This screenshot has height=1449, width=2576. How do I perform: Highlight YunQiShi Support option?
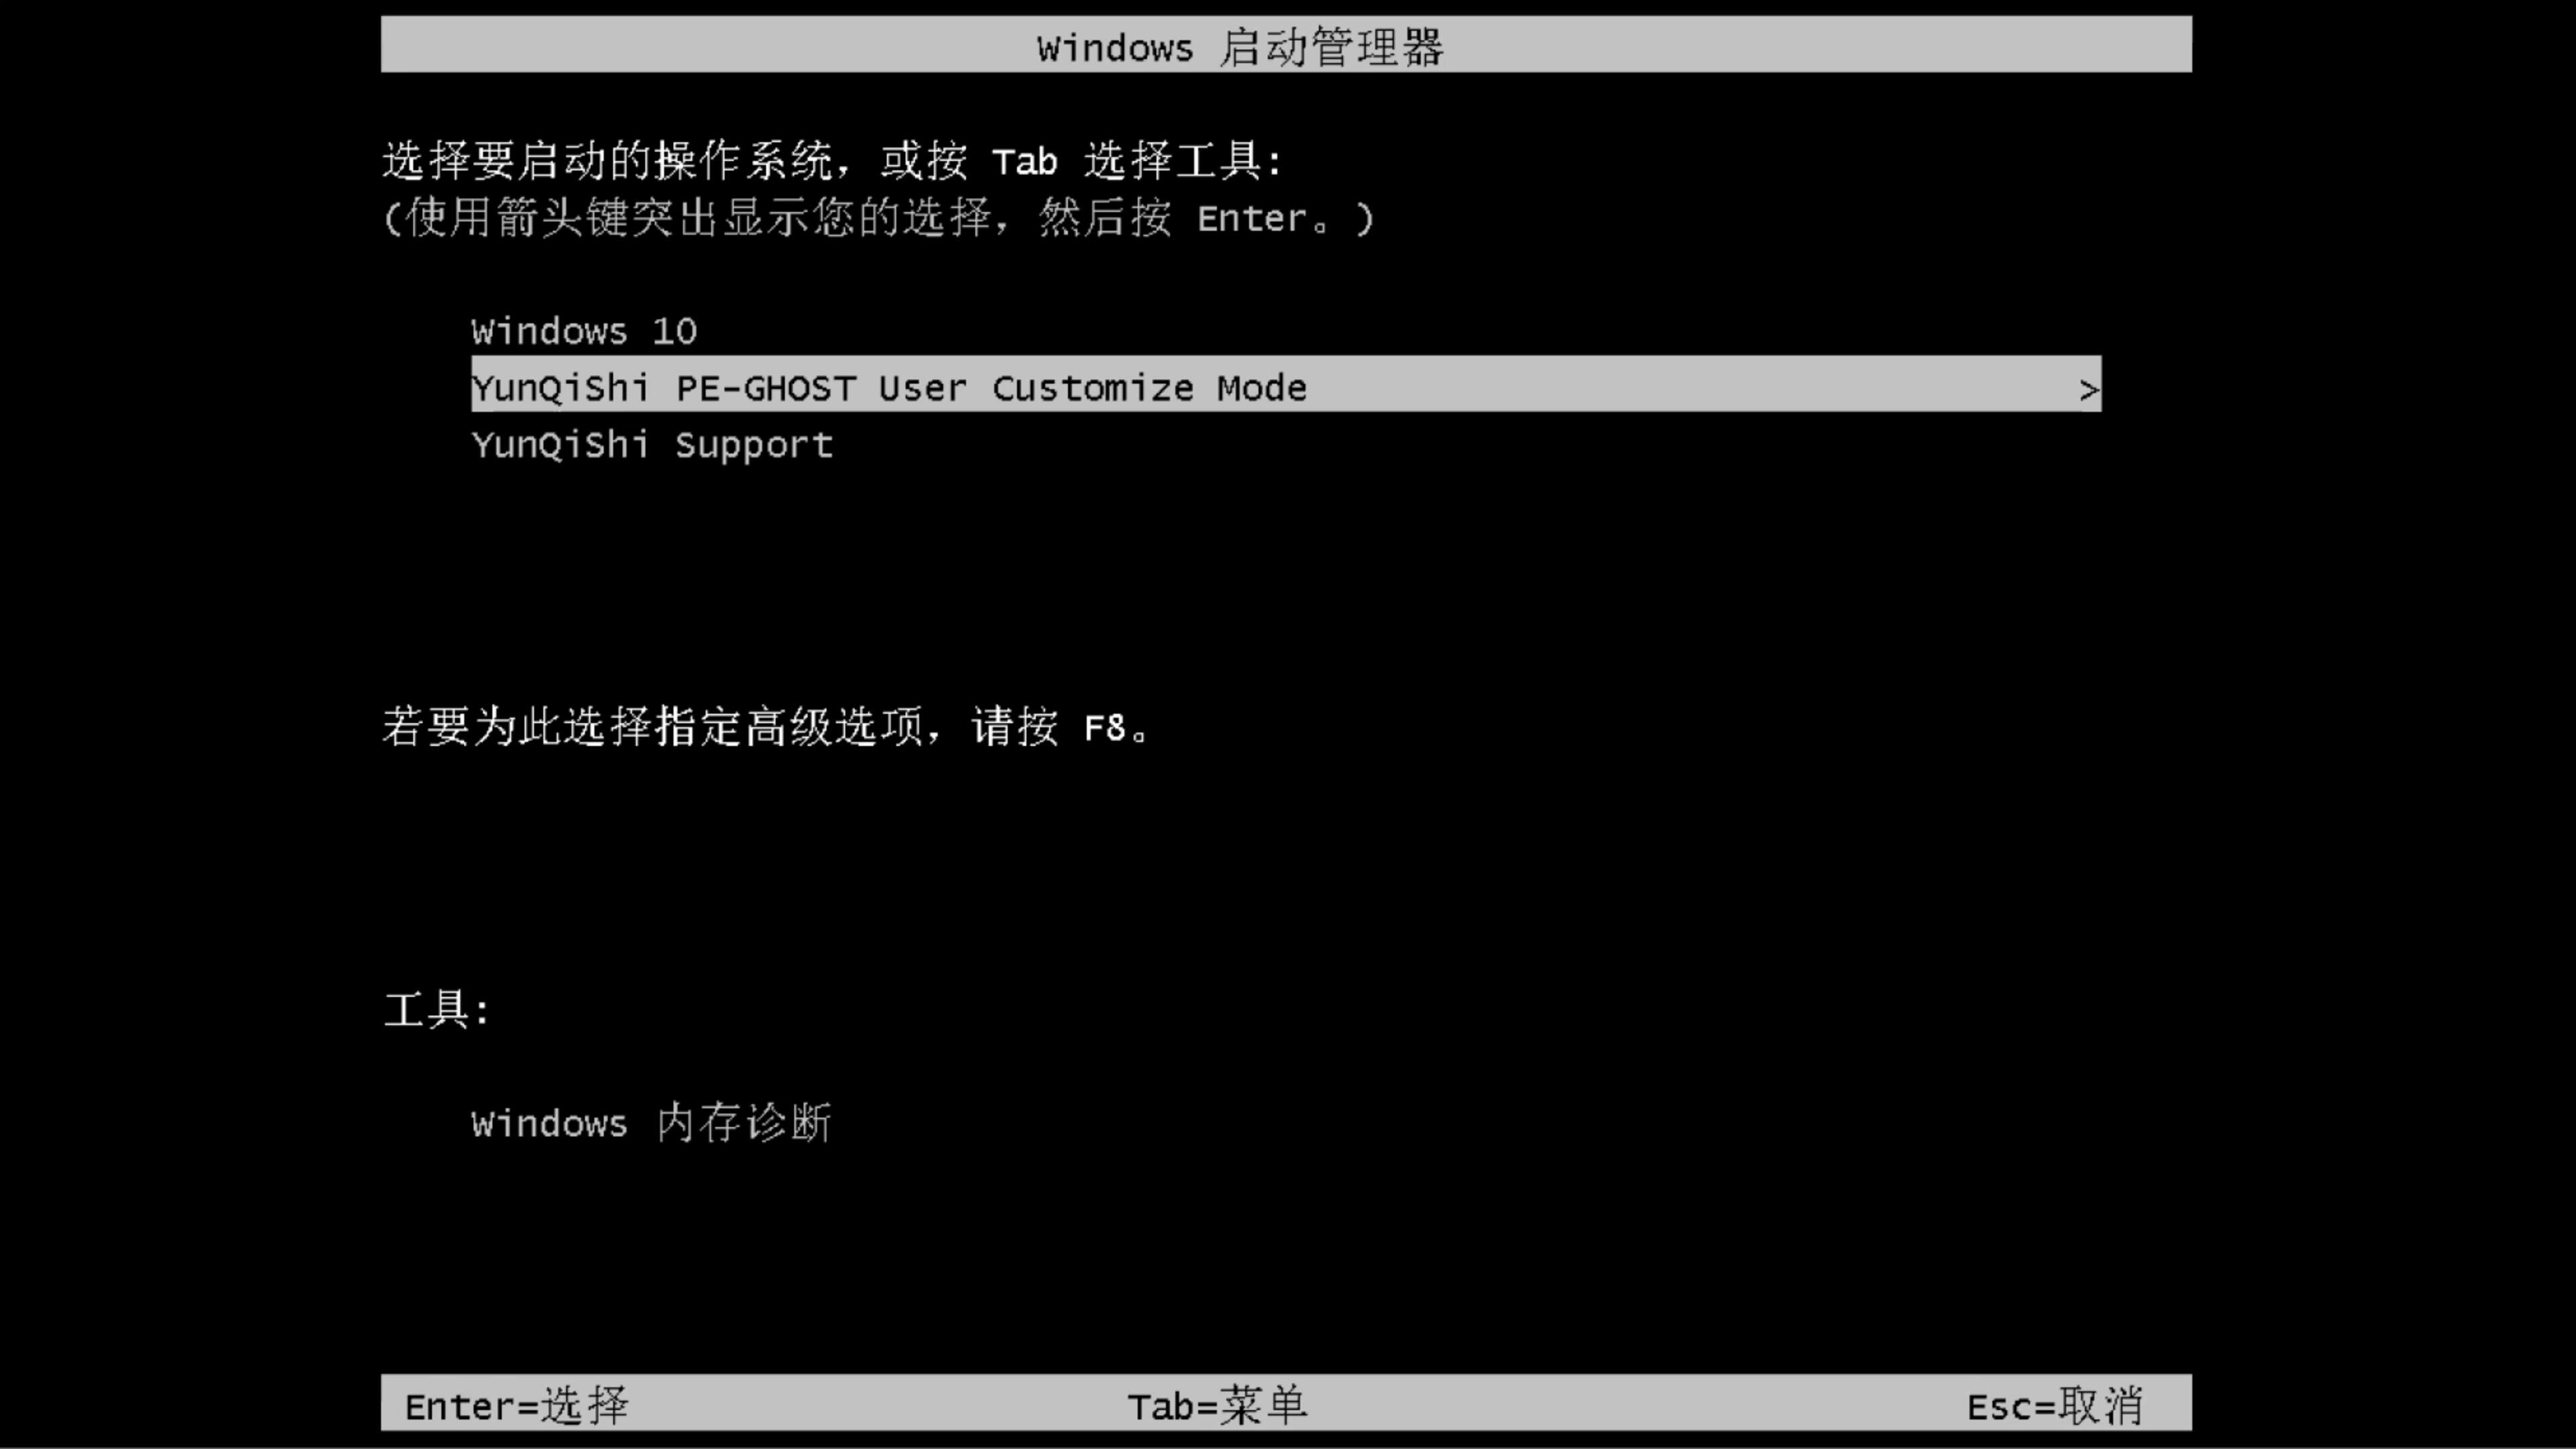point(651,444)
